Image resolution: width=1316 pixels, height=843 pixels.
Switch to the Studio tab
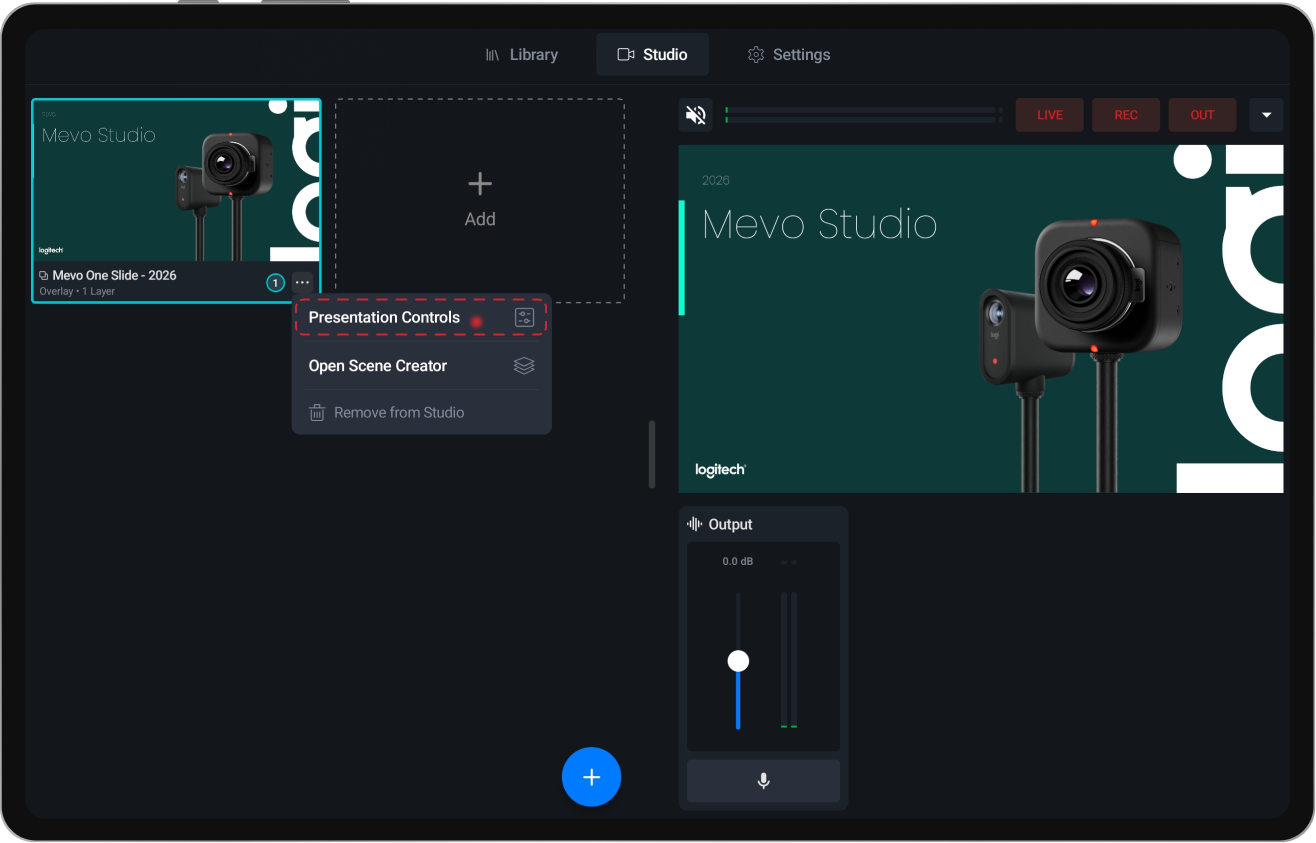coord(652,54)
